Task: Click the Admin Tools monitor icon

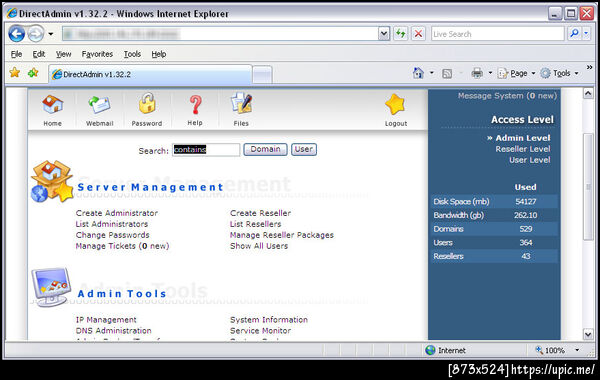Action: (51, 287)
